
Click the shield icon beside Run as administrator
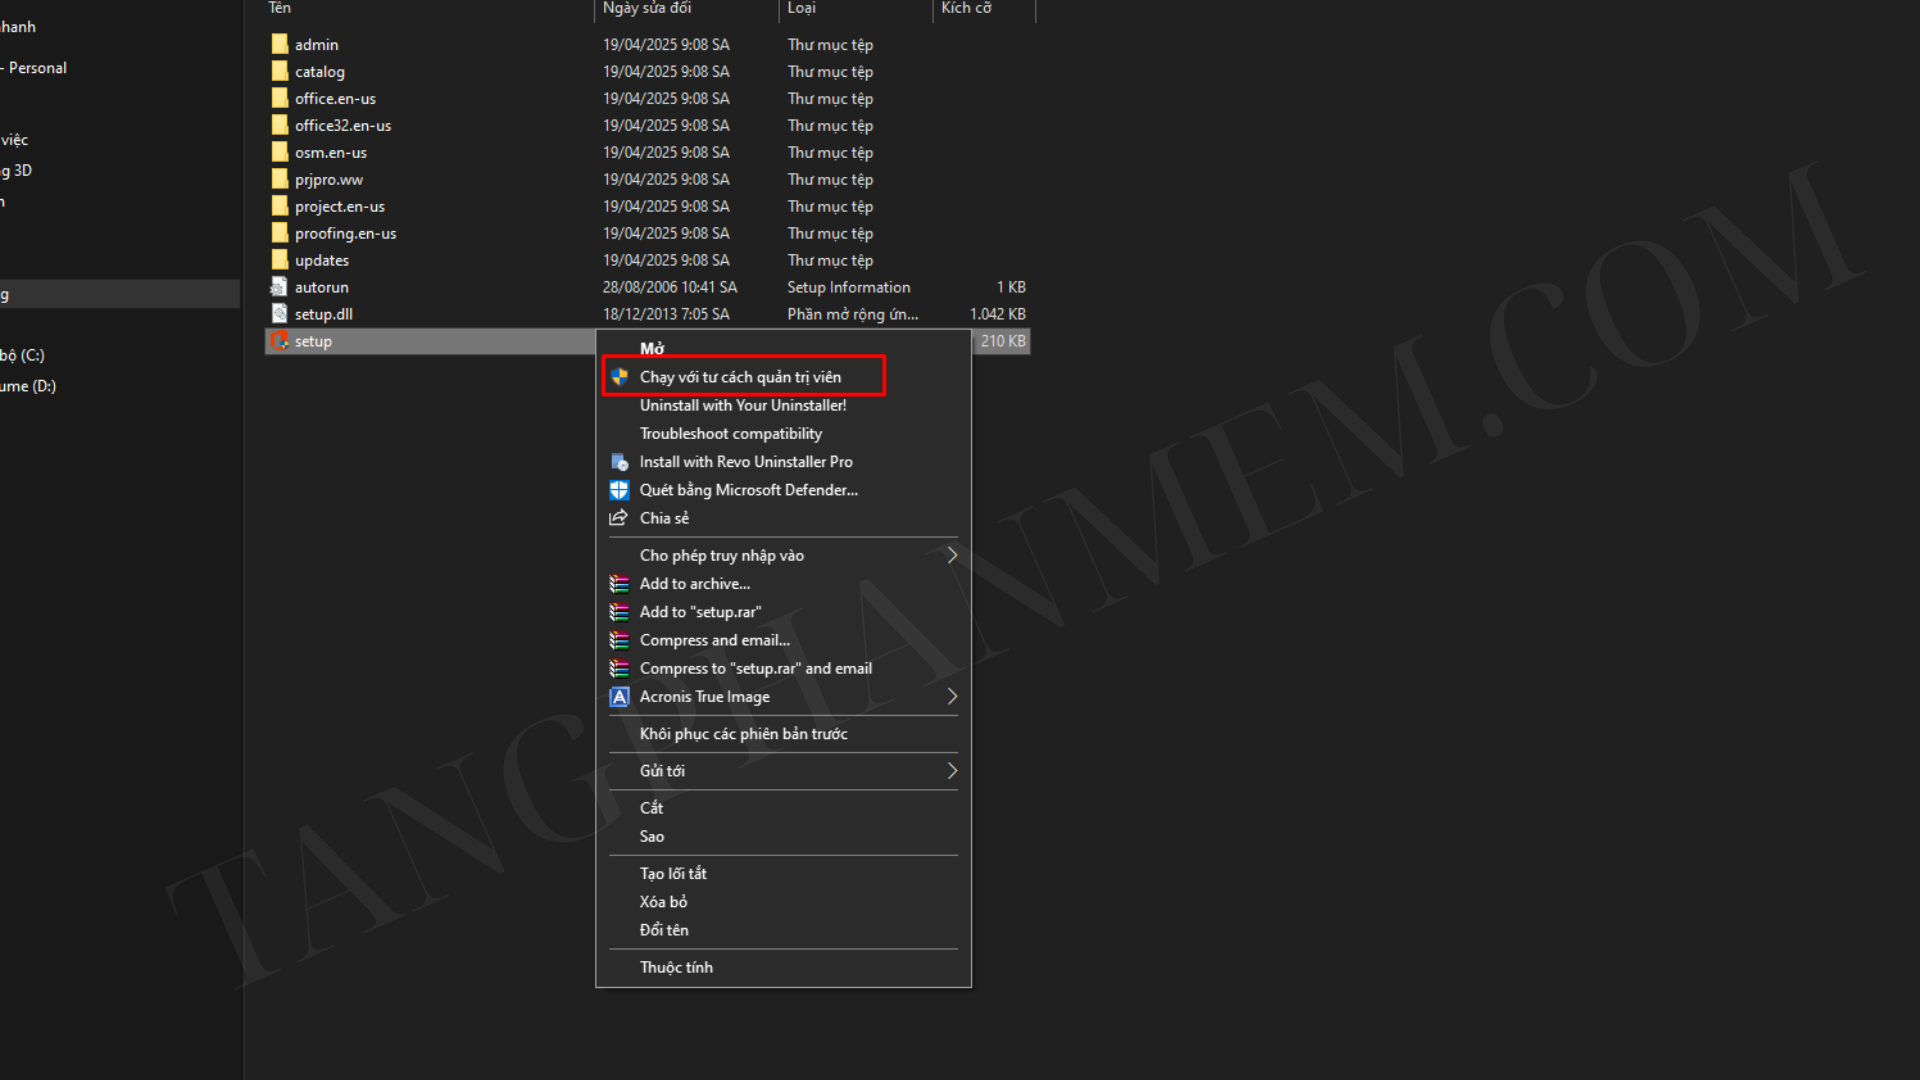(619, 377)
